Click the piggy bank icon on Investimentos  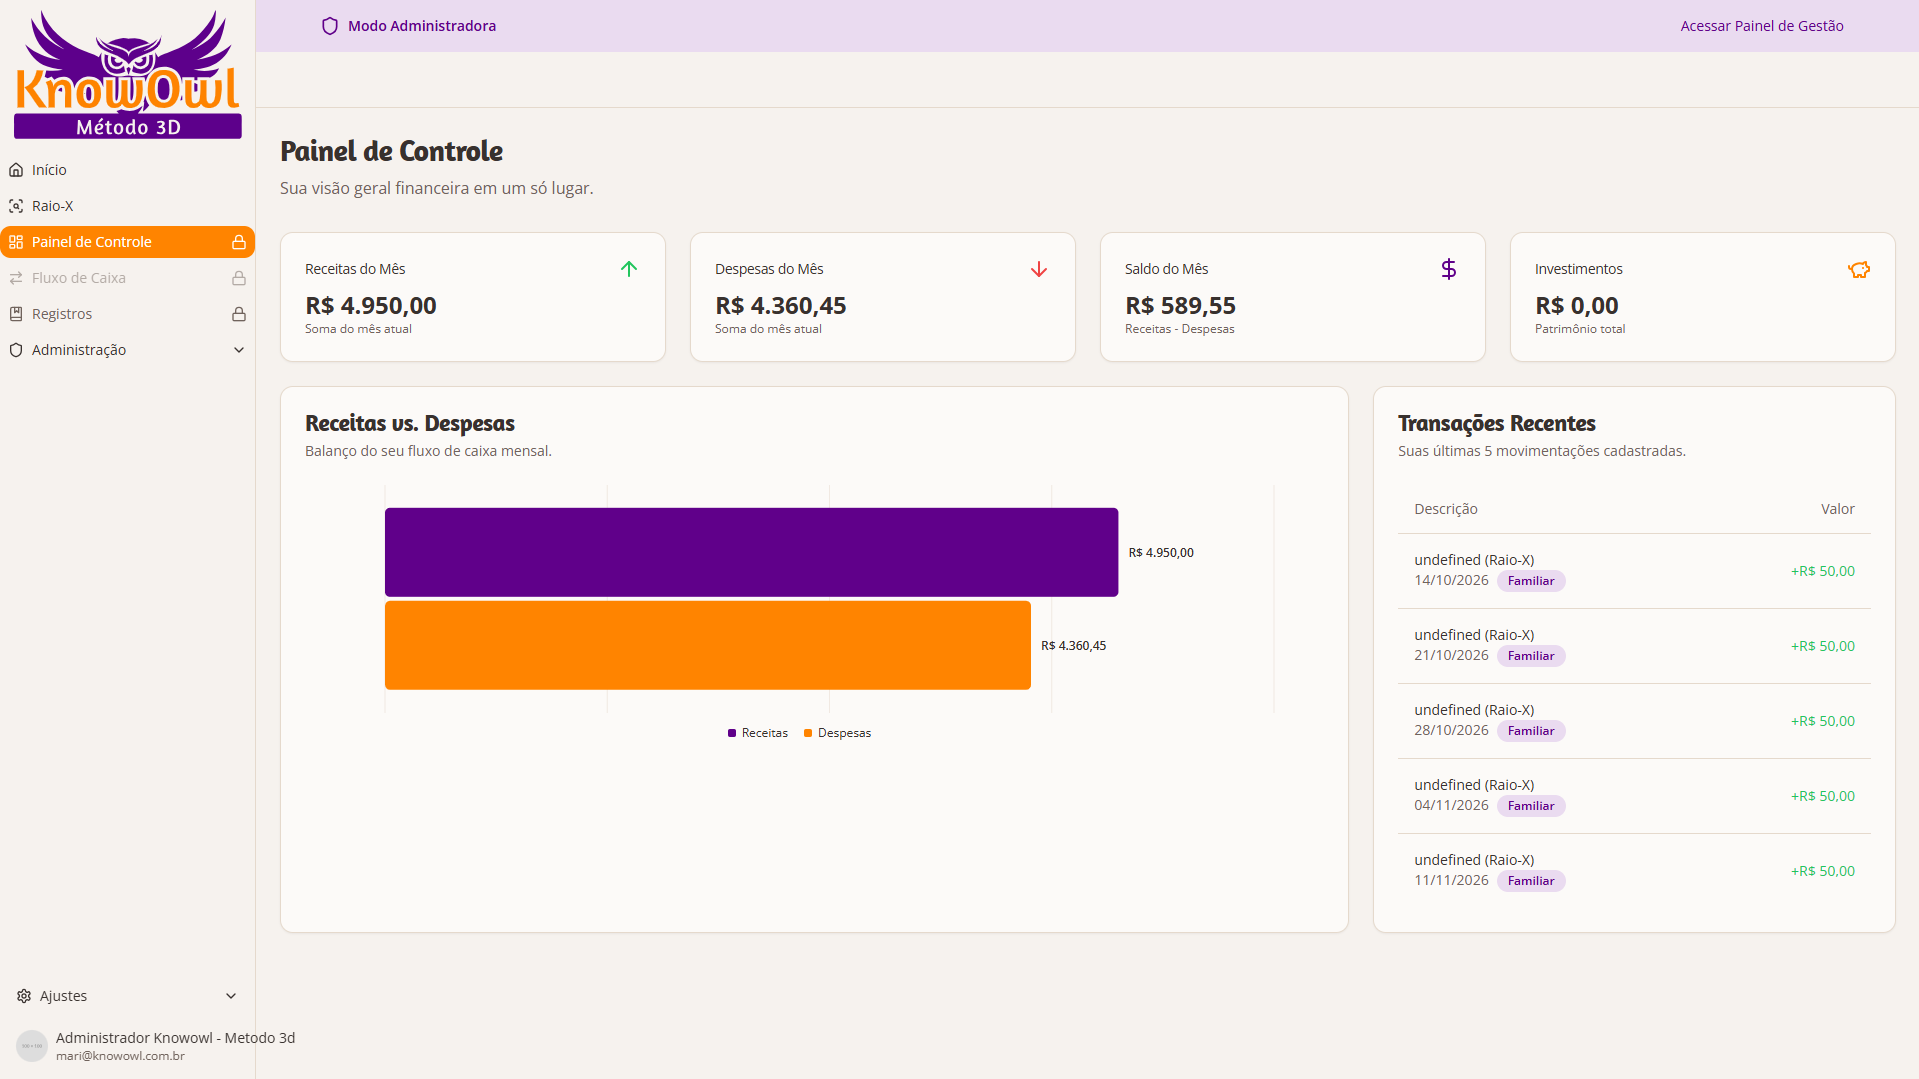(1859, 269)
